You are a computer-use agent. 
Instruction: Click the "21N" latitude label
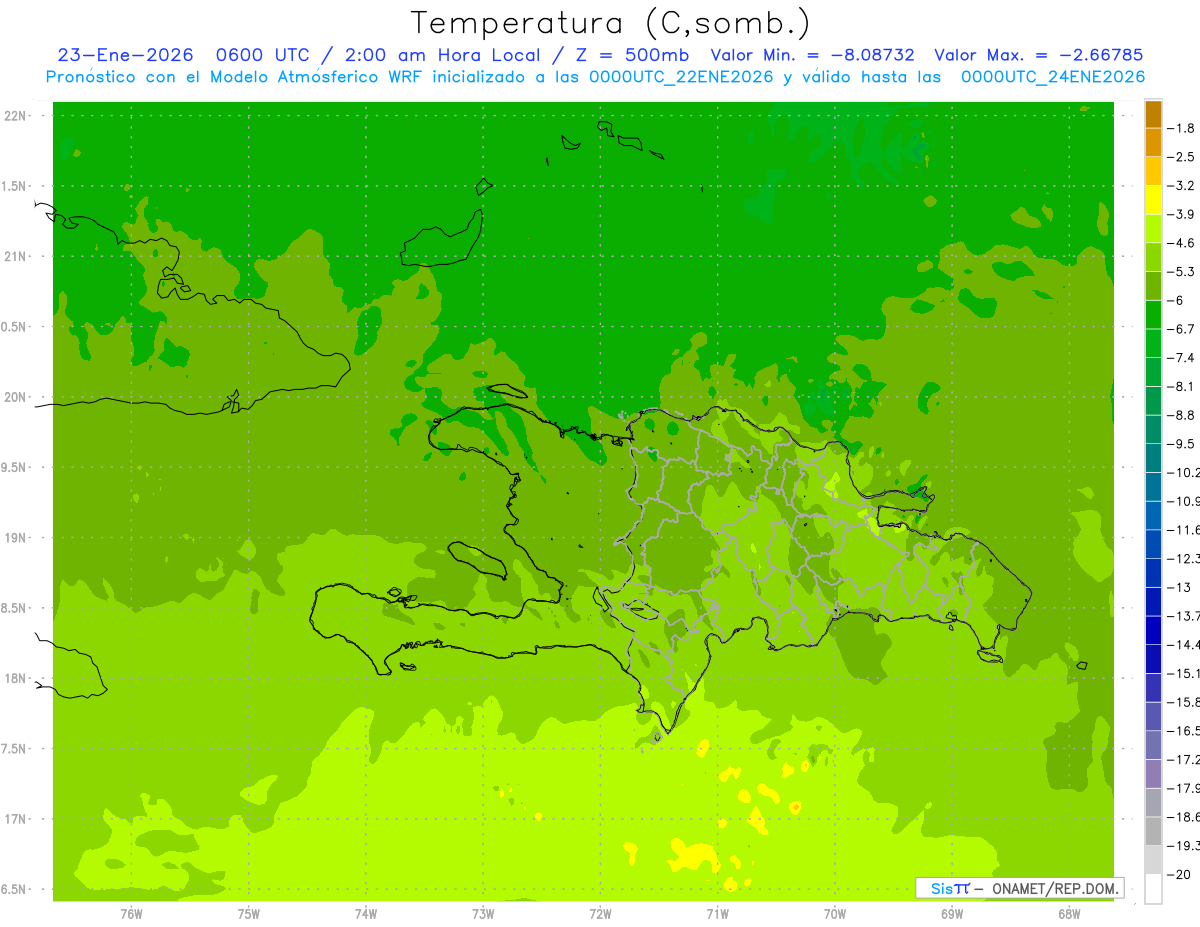coord(15,257)
